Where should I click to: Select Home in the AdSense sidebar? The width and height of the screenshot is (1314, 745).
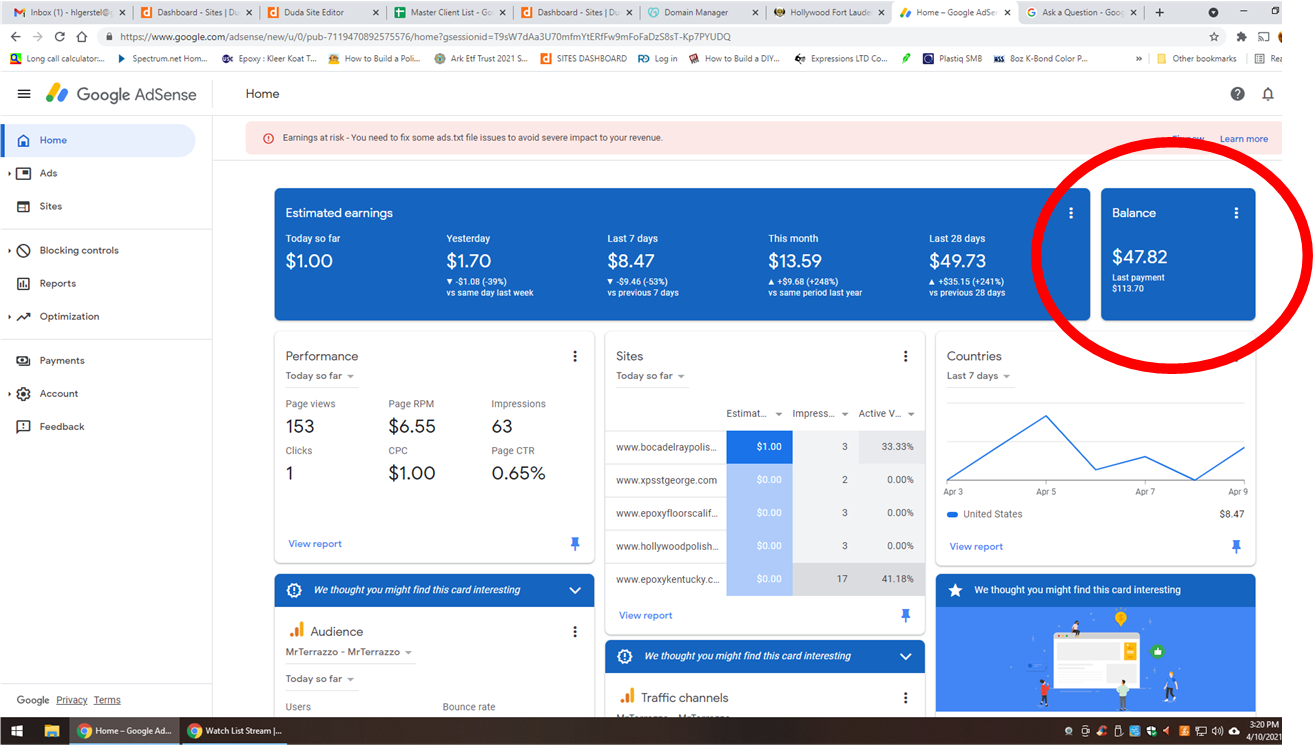click(98, 141)
